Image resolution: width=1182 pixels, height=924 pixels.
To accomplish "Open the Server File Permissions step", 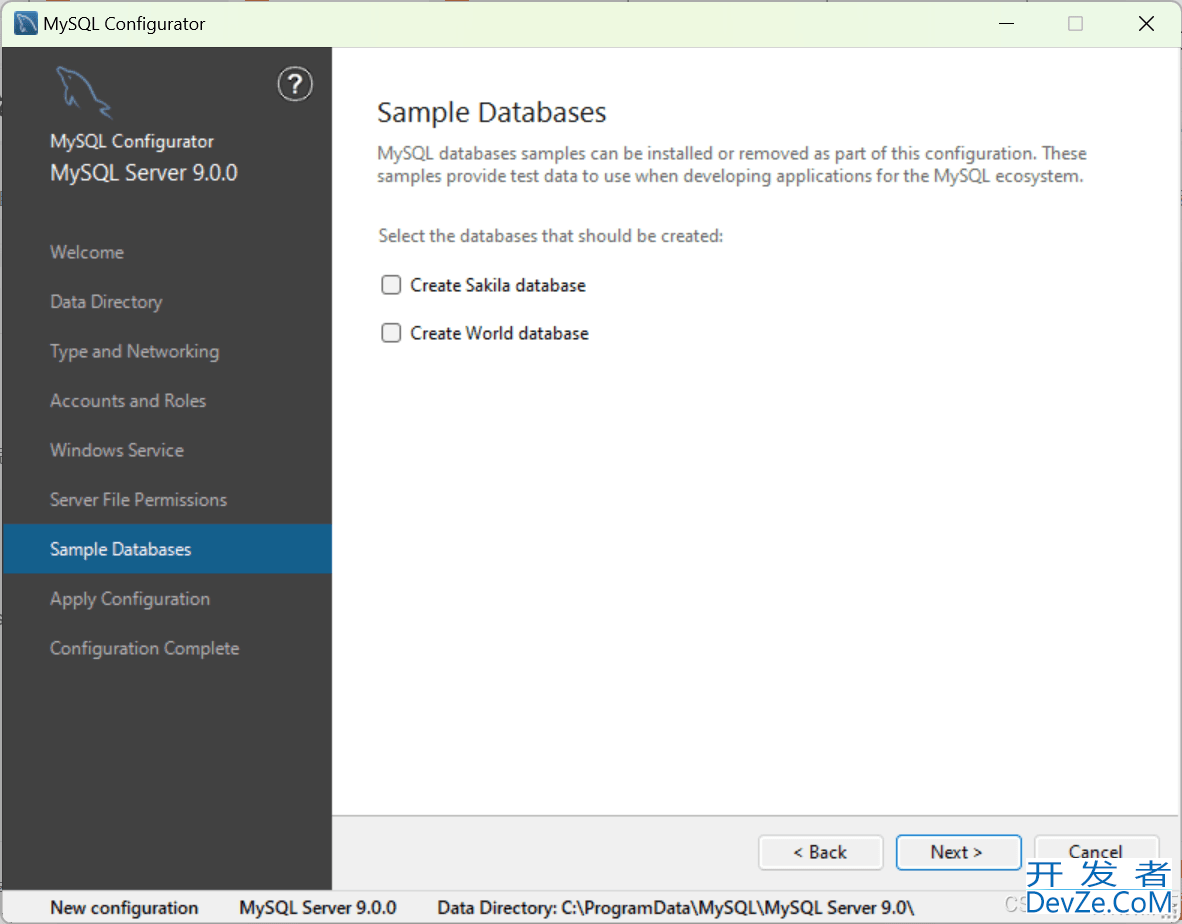I will tap(139, 500).
